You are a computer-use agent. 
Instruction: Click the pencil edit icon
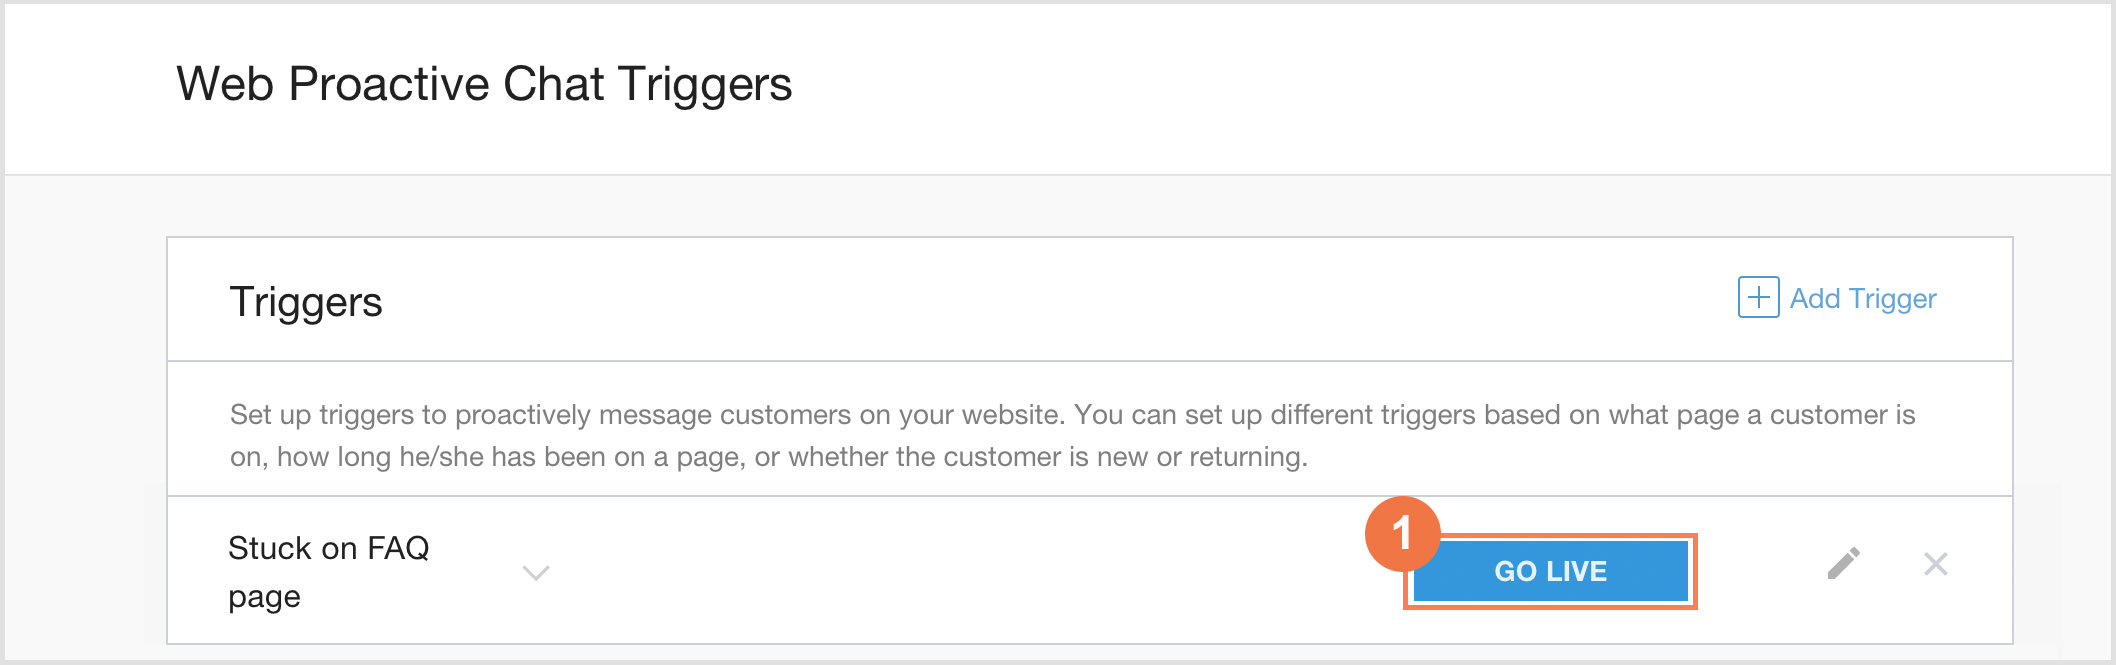point(1843,564)
